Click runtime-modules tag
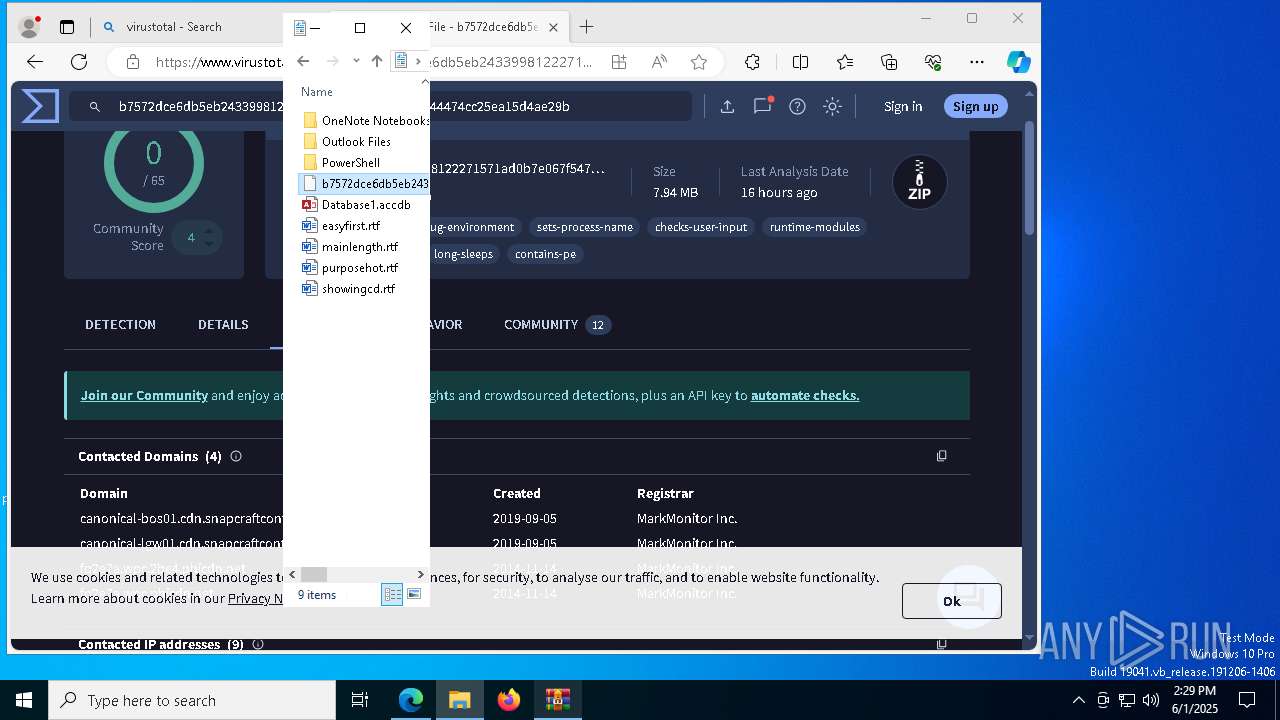The height and width of the screenshot is (720, 1280). 814,227
